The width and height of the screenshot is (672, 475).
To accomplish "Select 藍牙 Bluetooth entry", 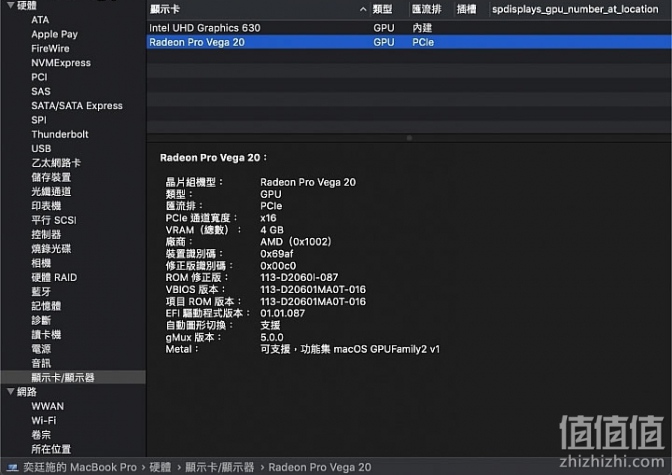I will (x=41, y=292).
